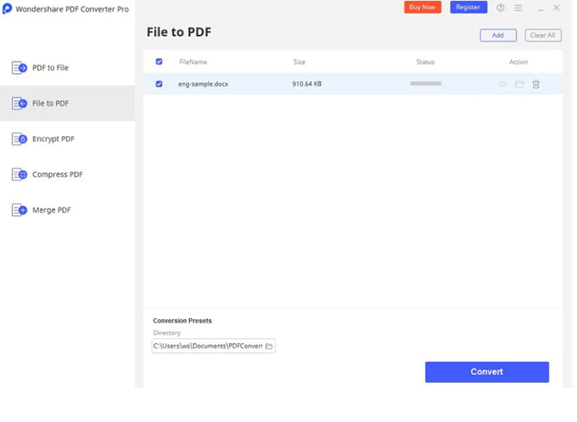Open the hamburger menu icon
The image size is (577, 422).
tap(518, 8)
